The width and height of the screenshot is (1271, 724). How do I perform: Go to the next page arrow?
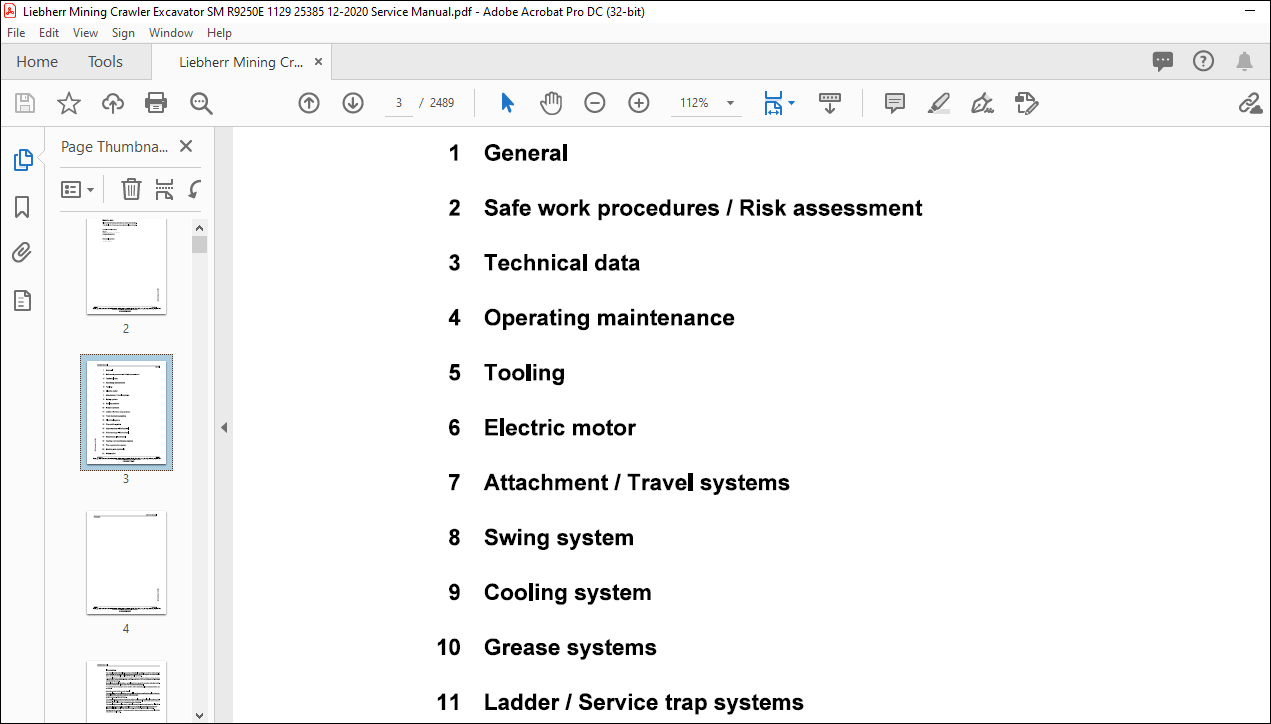pyautogui.click(x=353, y=103)
